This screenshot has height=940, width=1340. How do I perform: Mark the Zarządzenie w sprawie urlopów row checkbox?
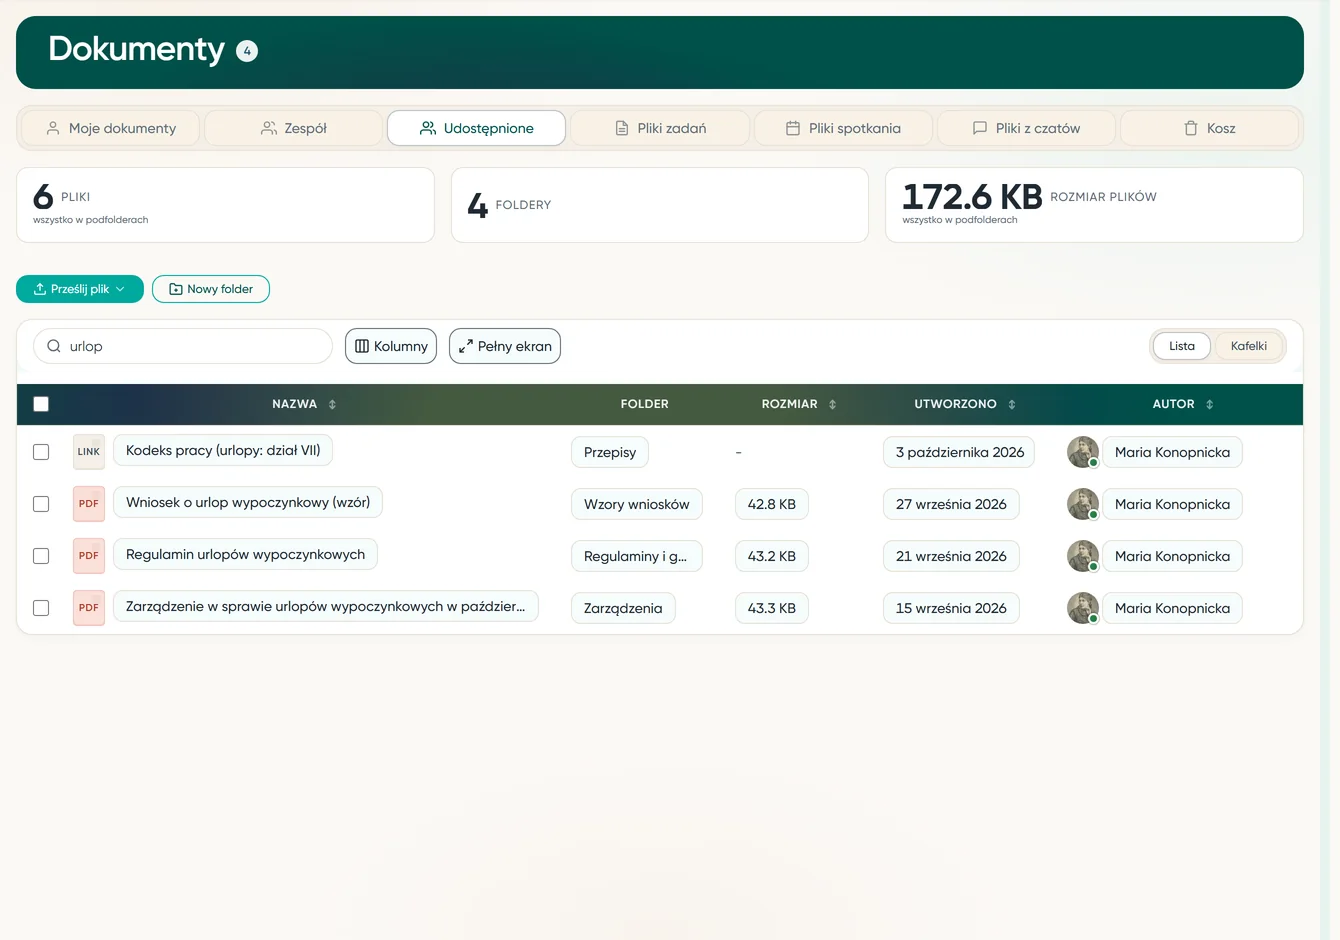point(41,608)
